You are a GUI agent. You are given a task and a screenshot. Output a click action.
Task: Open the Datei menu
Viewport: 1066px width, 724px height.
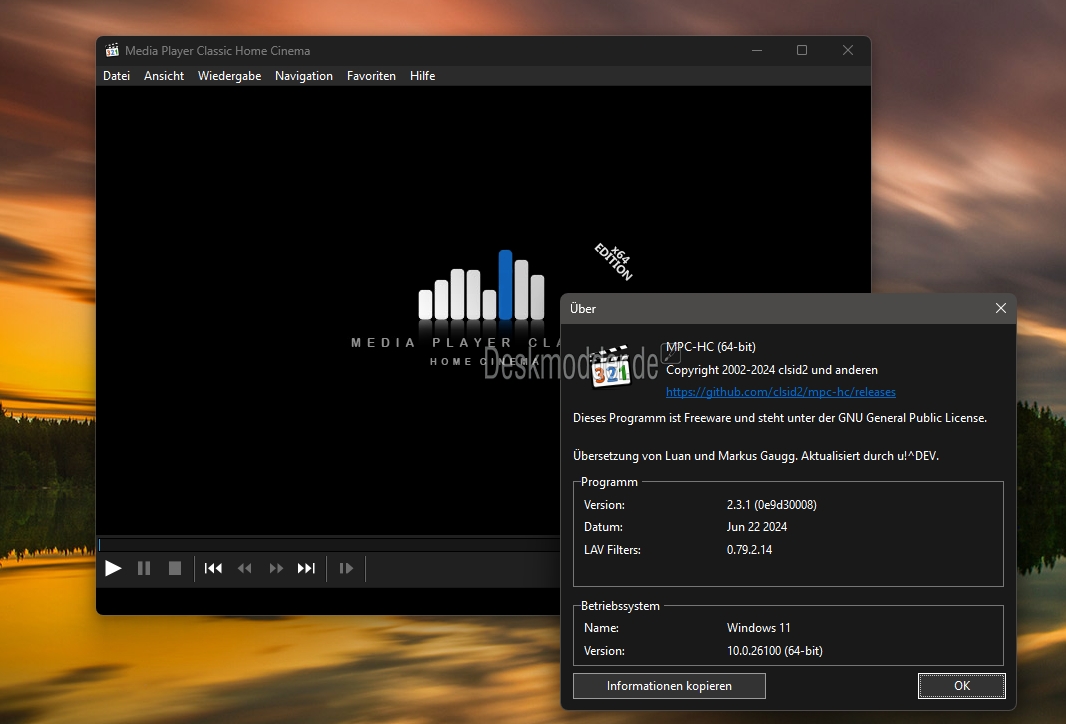(x=116, y=76)
